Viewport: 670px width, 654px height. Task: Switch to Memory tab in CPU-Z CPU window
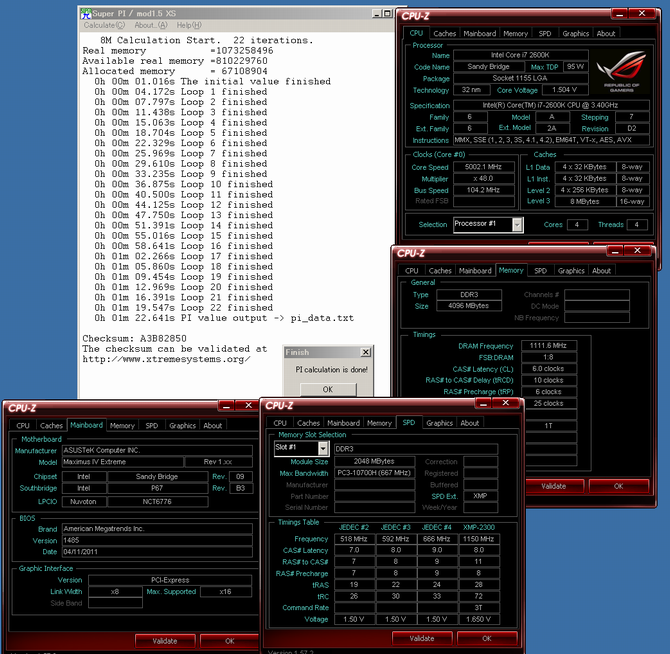(515, 34)
